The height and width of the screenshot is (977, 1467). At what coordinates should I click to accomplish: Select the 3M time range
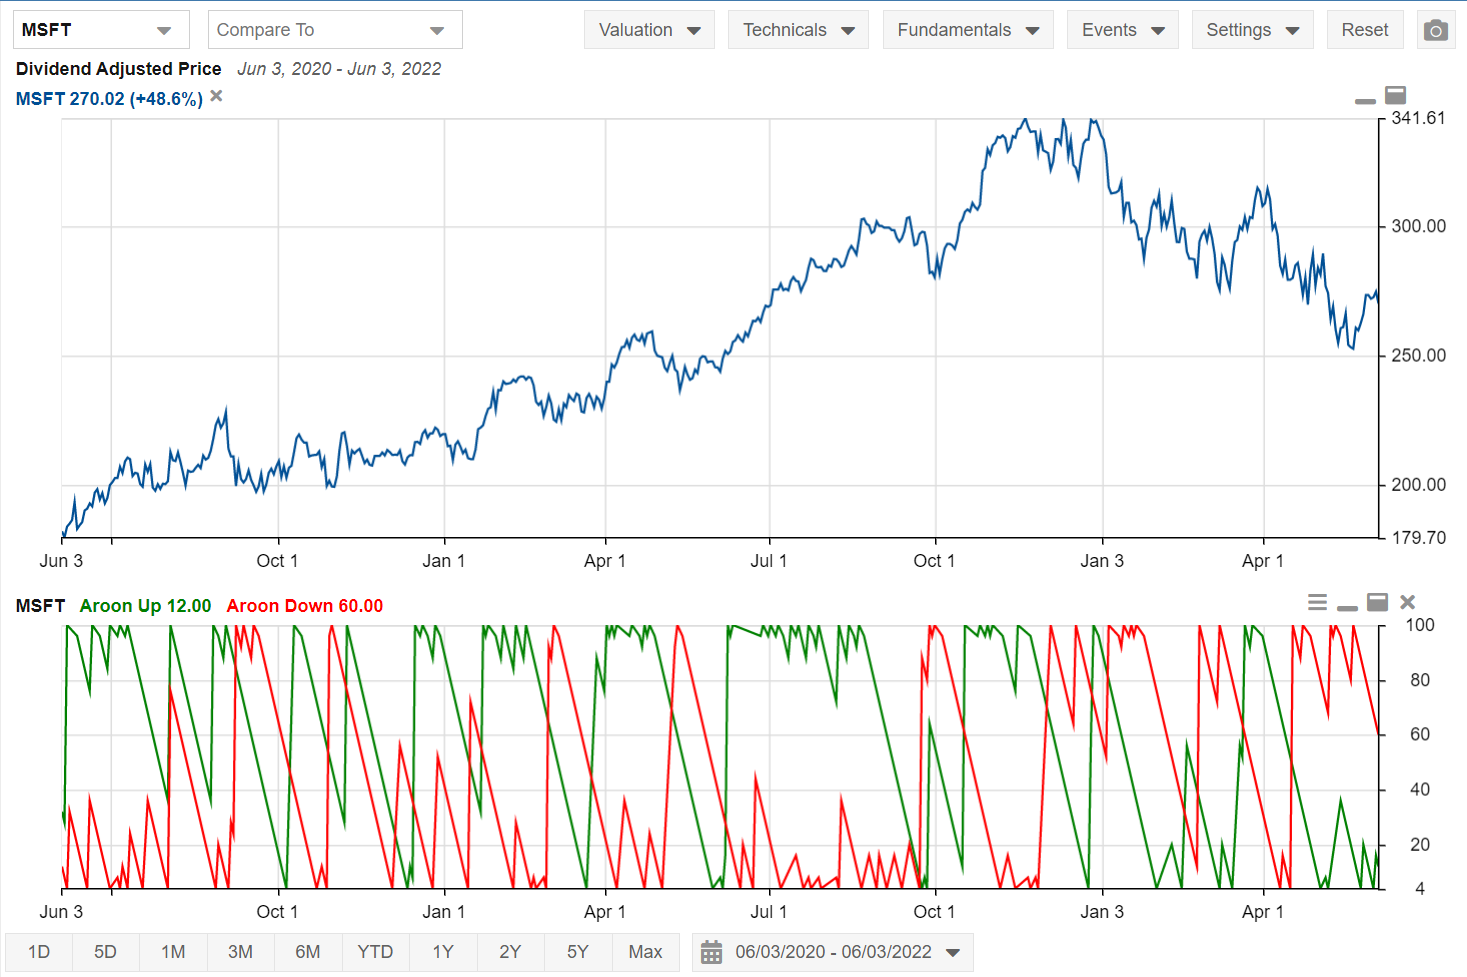[241, 952]
